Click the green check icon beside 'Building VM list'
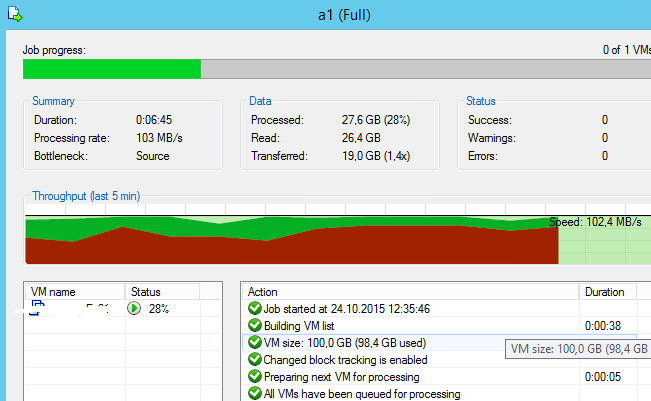 254,326
